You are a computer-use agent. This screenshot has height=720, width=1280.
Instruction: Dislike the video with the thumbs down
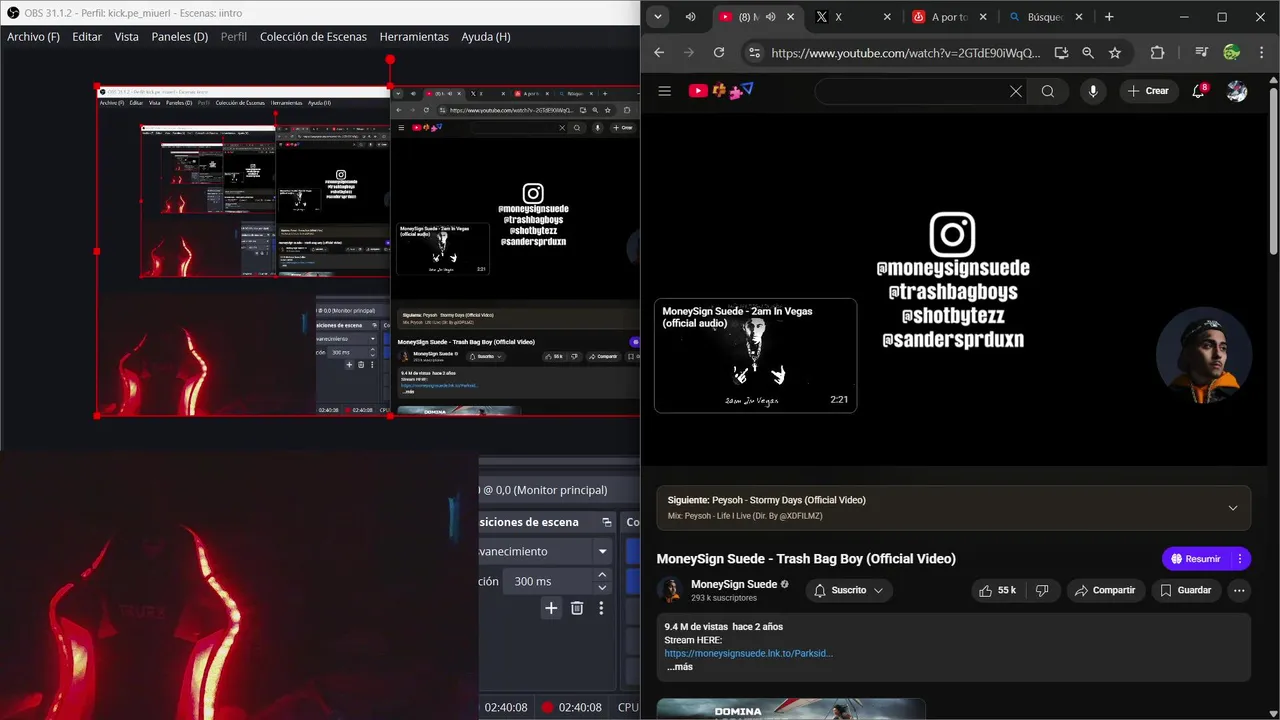tap(1042, 590)
